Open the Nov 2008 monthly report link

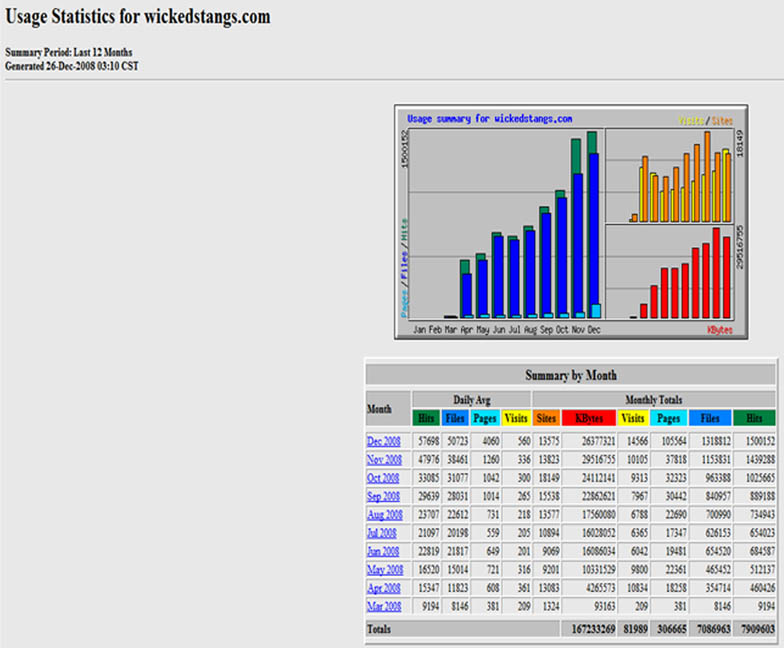pos(384,460)
